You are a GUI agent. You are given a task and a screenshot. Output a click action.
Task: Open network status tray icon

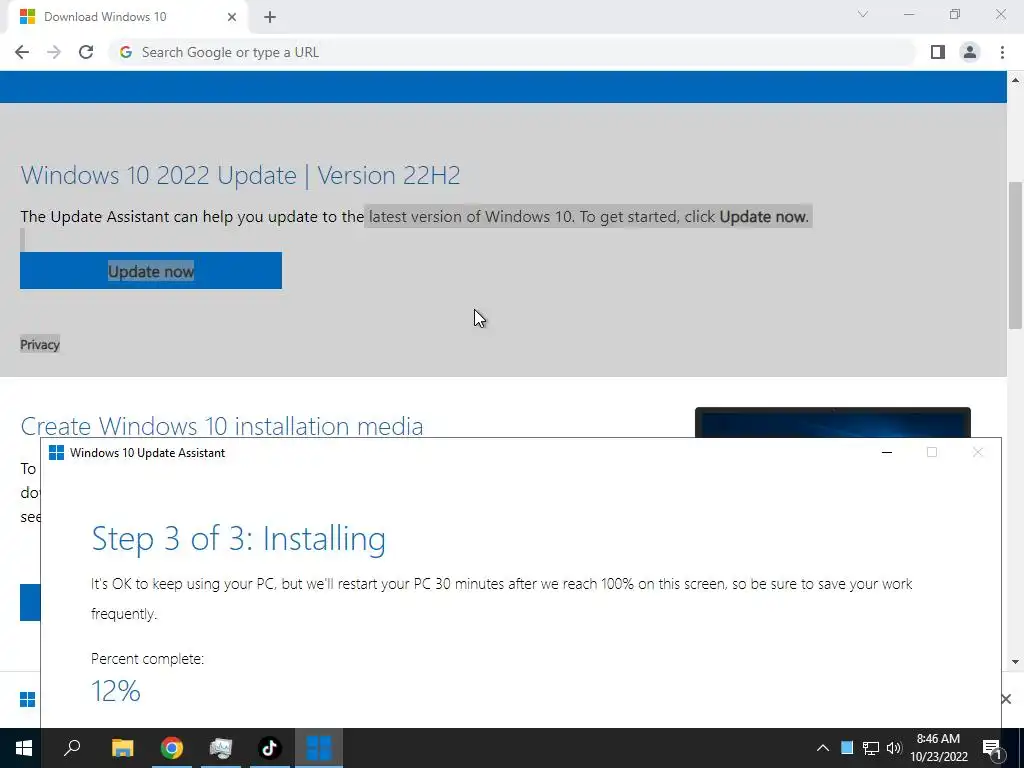(871, 748)
